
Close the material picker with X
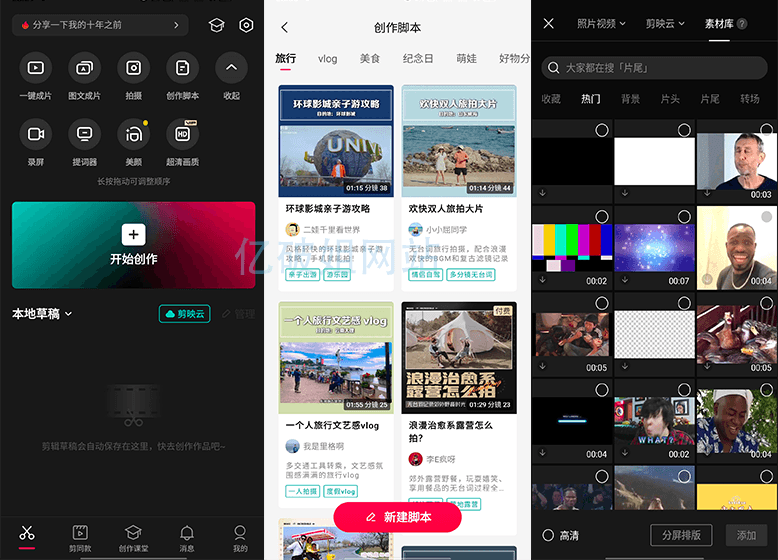(548, 23)
